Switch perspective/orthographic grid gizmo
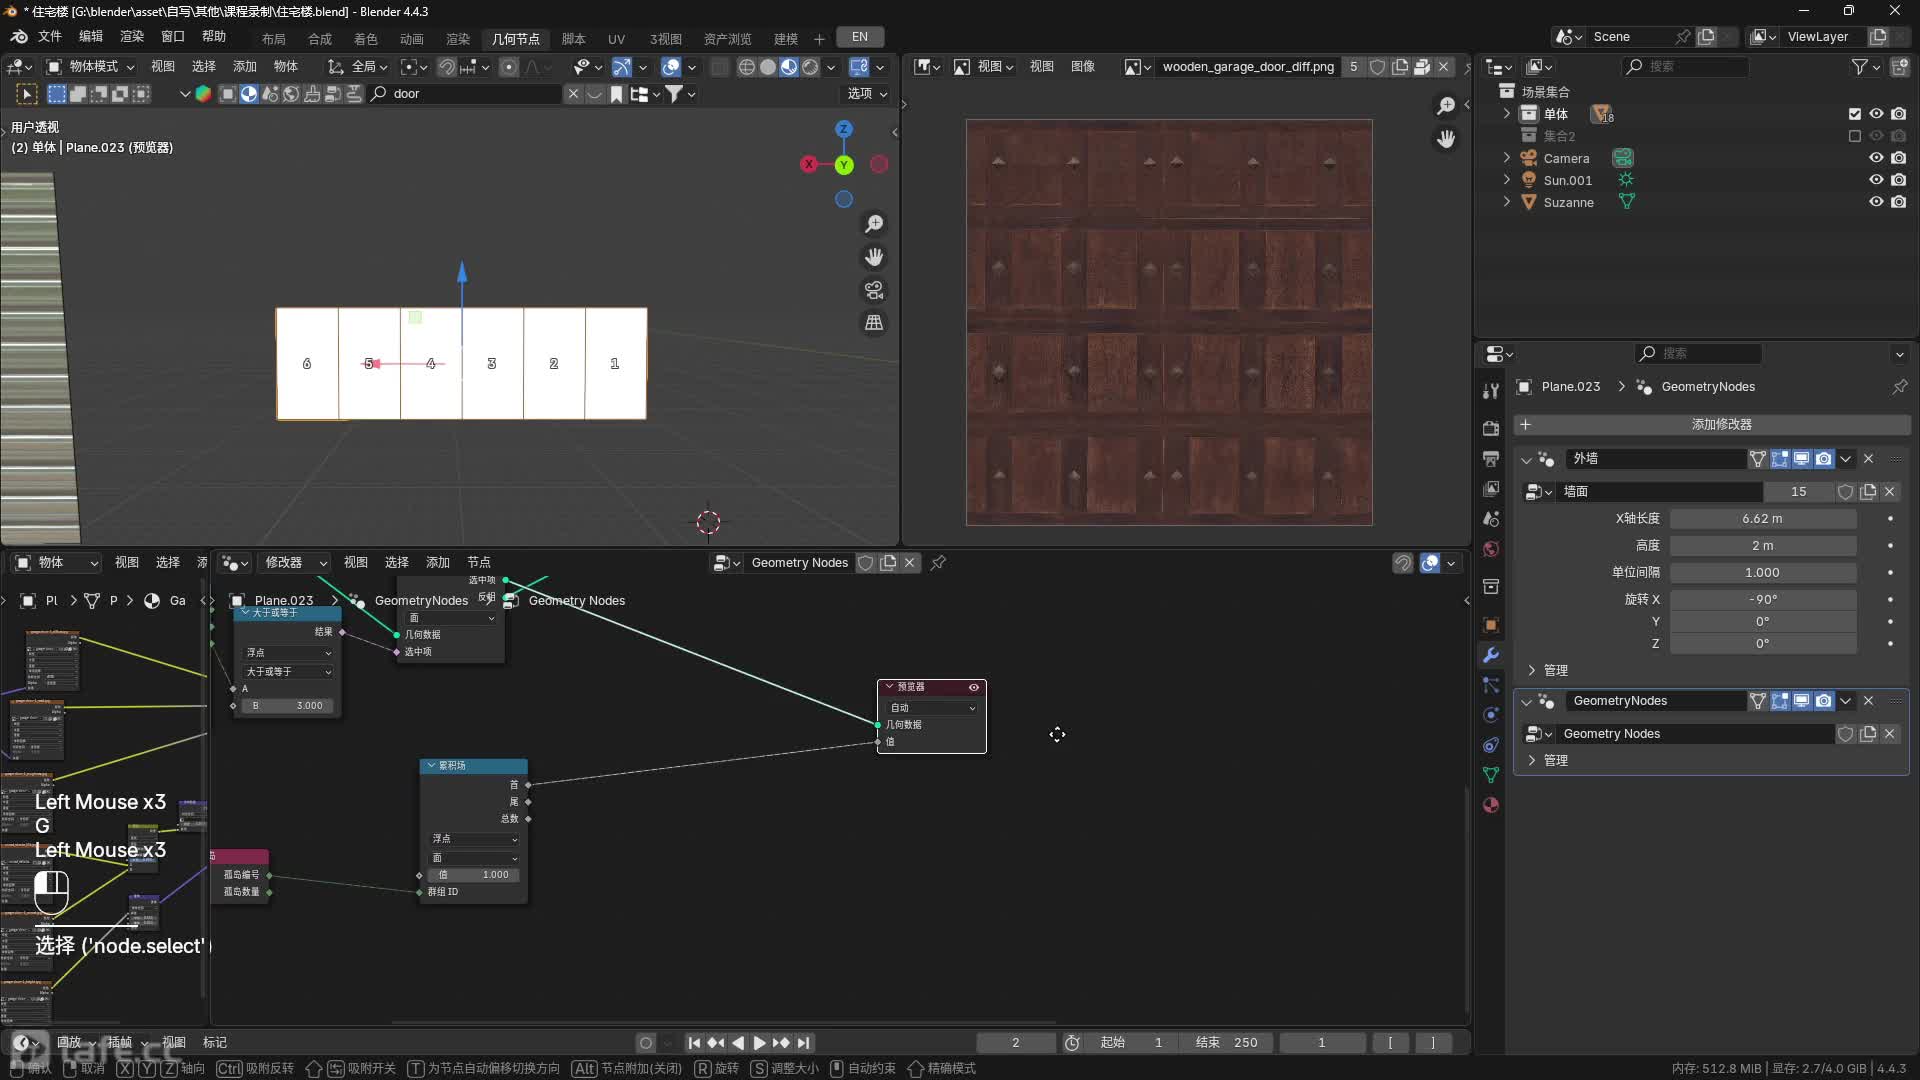 874,323
